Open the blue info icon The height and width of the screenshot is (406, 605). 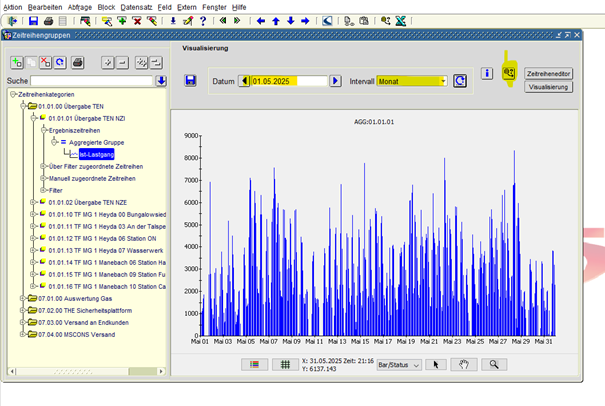click(487, 73)
